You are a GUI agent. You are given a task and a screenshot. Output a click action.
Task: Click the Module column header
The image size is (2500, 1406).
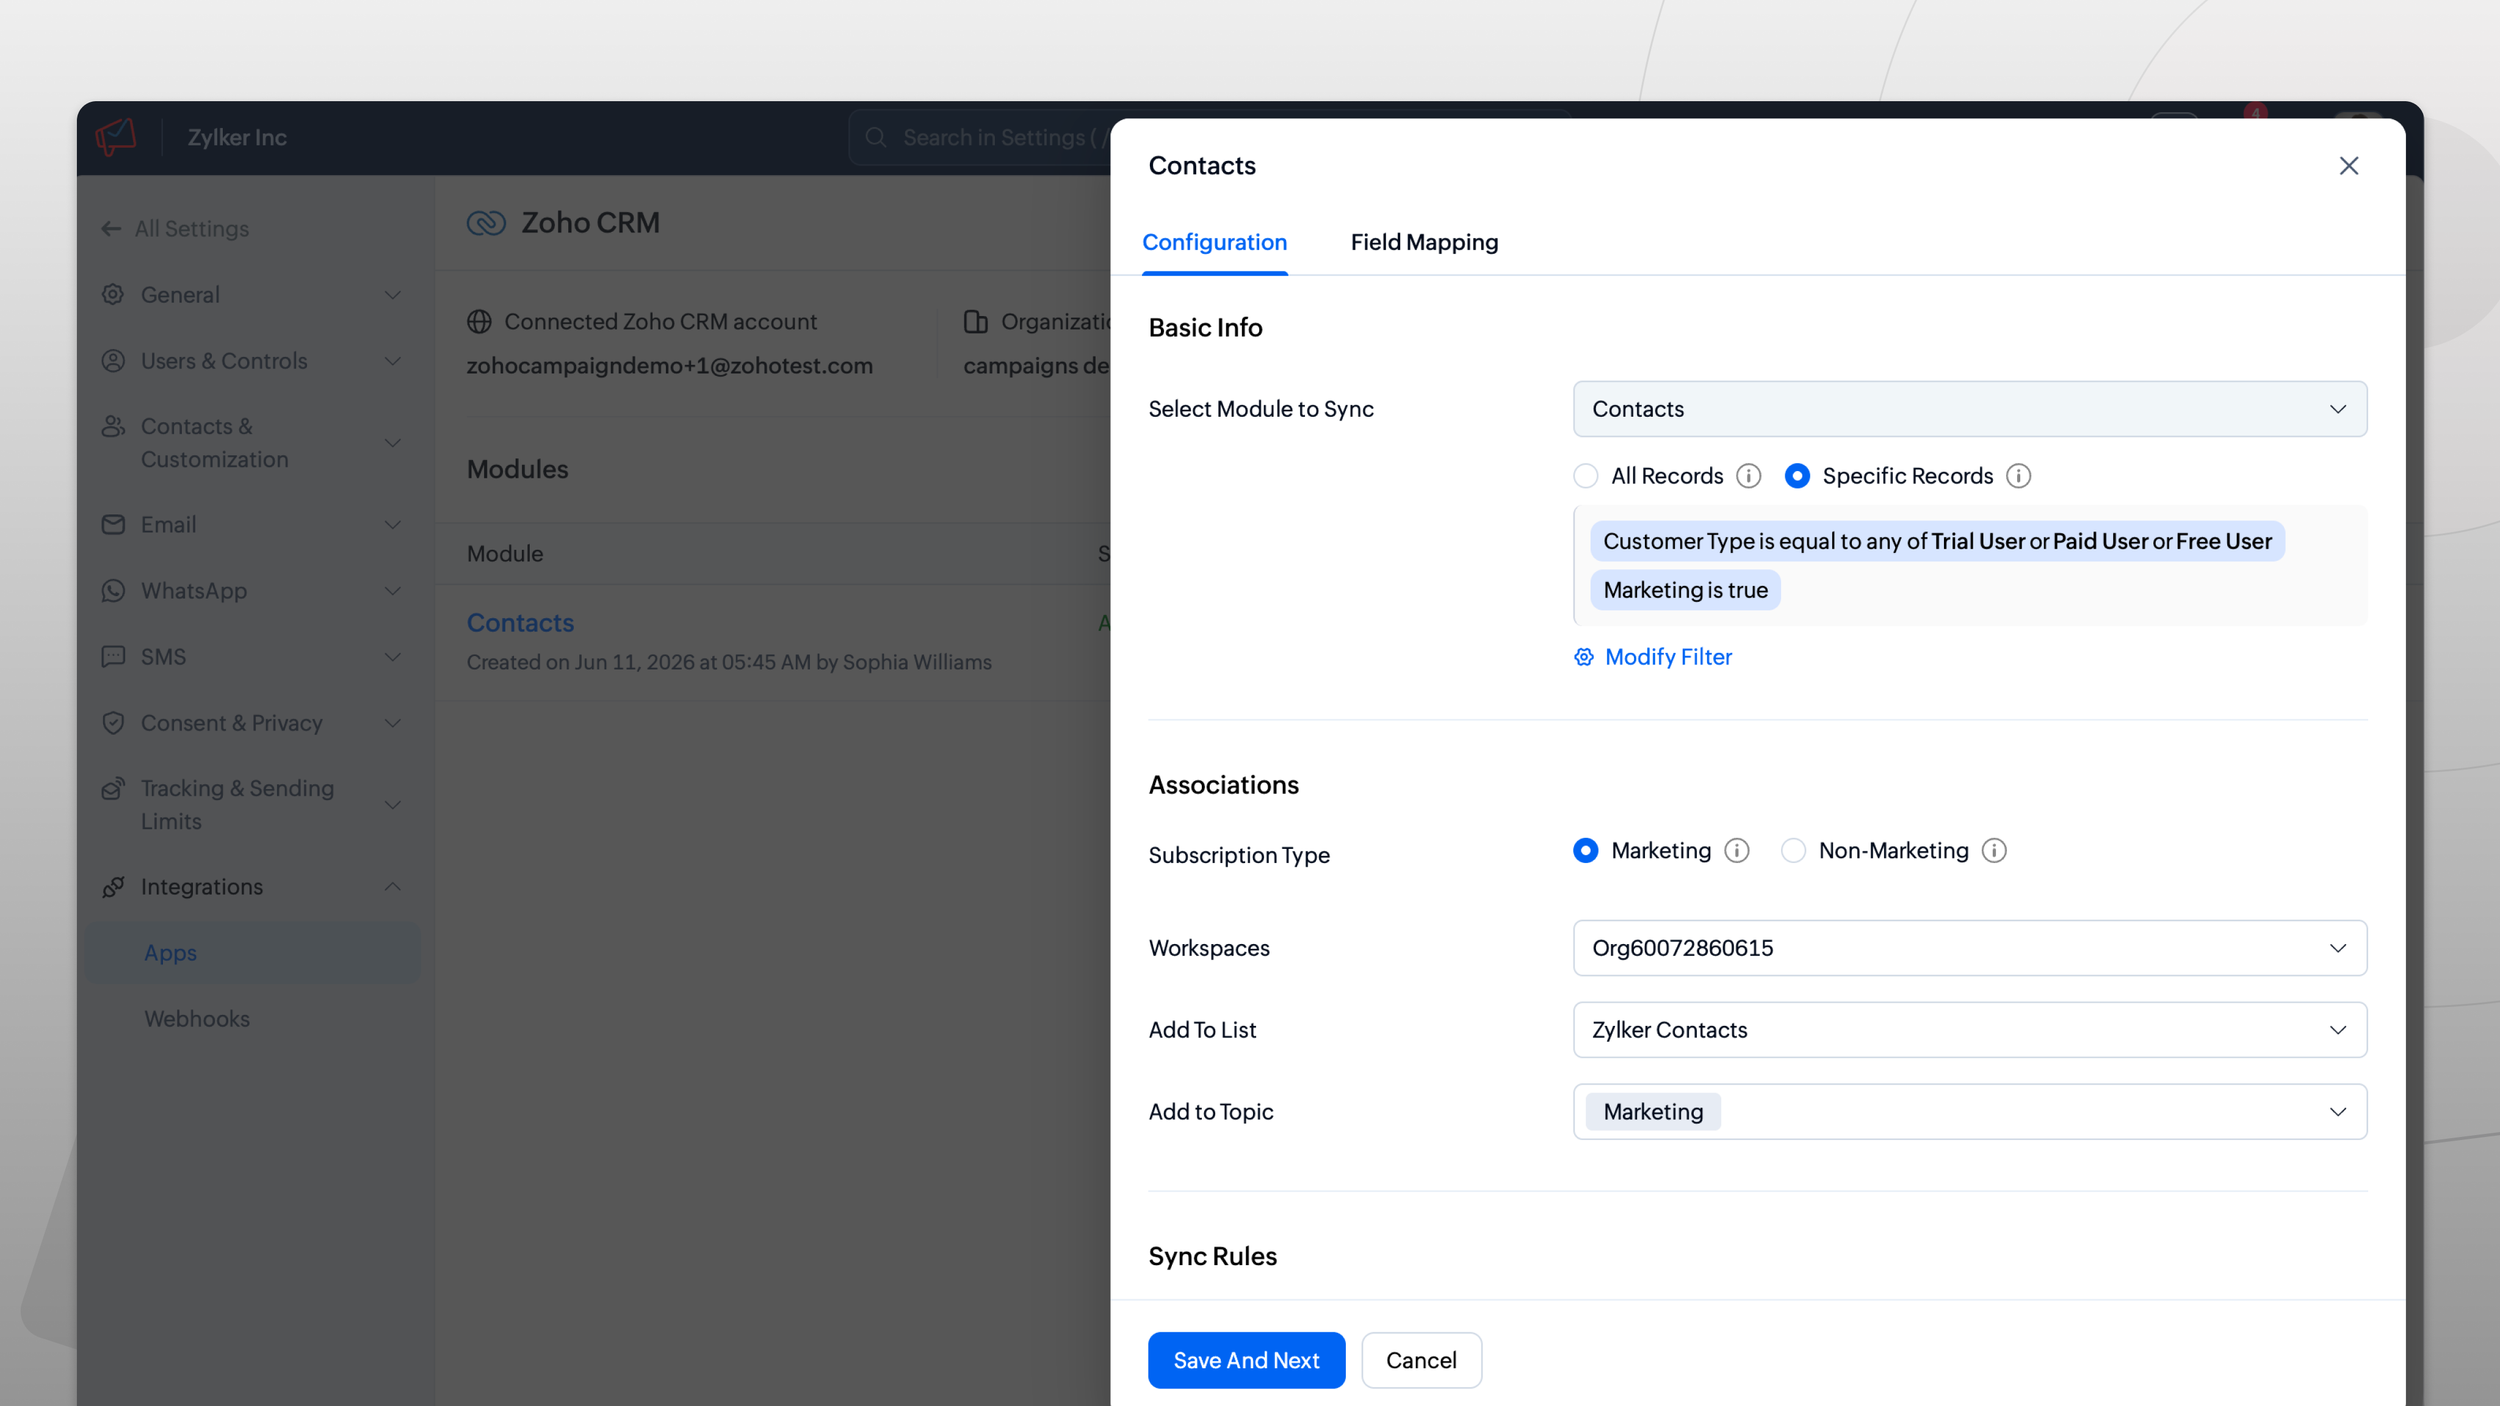(x=505, y=554)
